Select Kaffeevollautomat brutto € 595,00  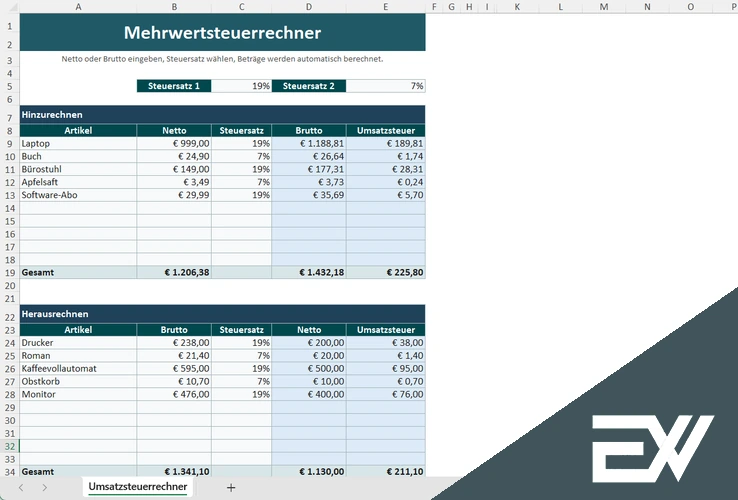pos(174,369)
